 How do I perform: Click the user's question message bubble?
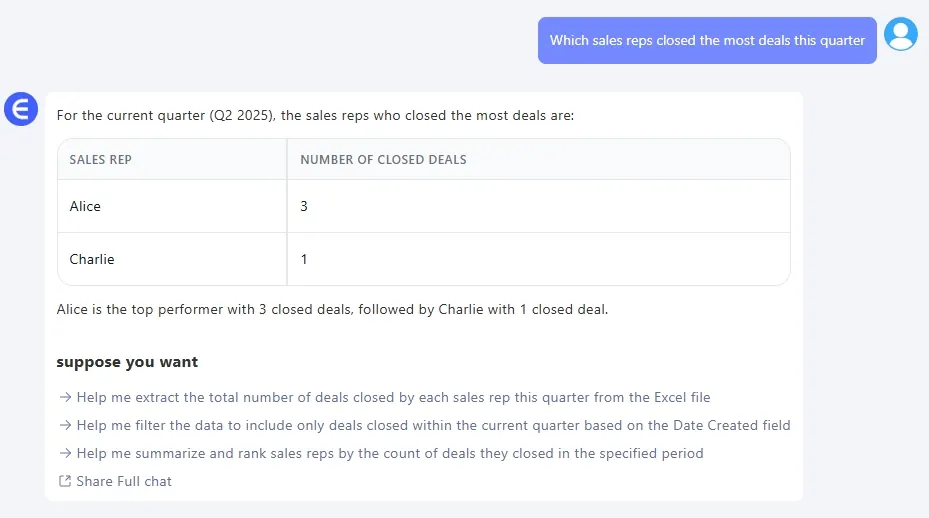707,41
